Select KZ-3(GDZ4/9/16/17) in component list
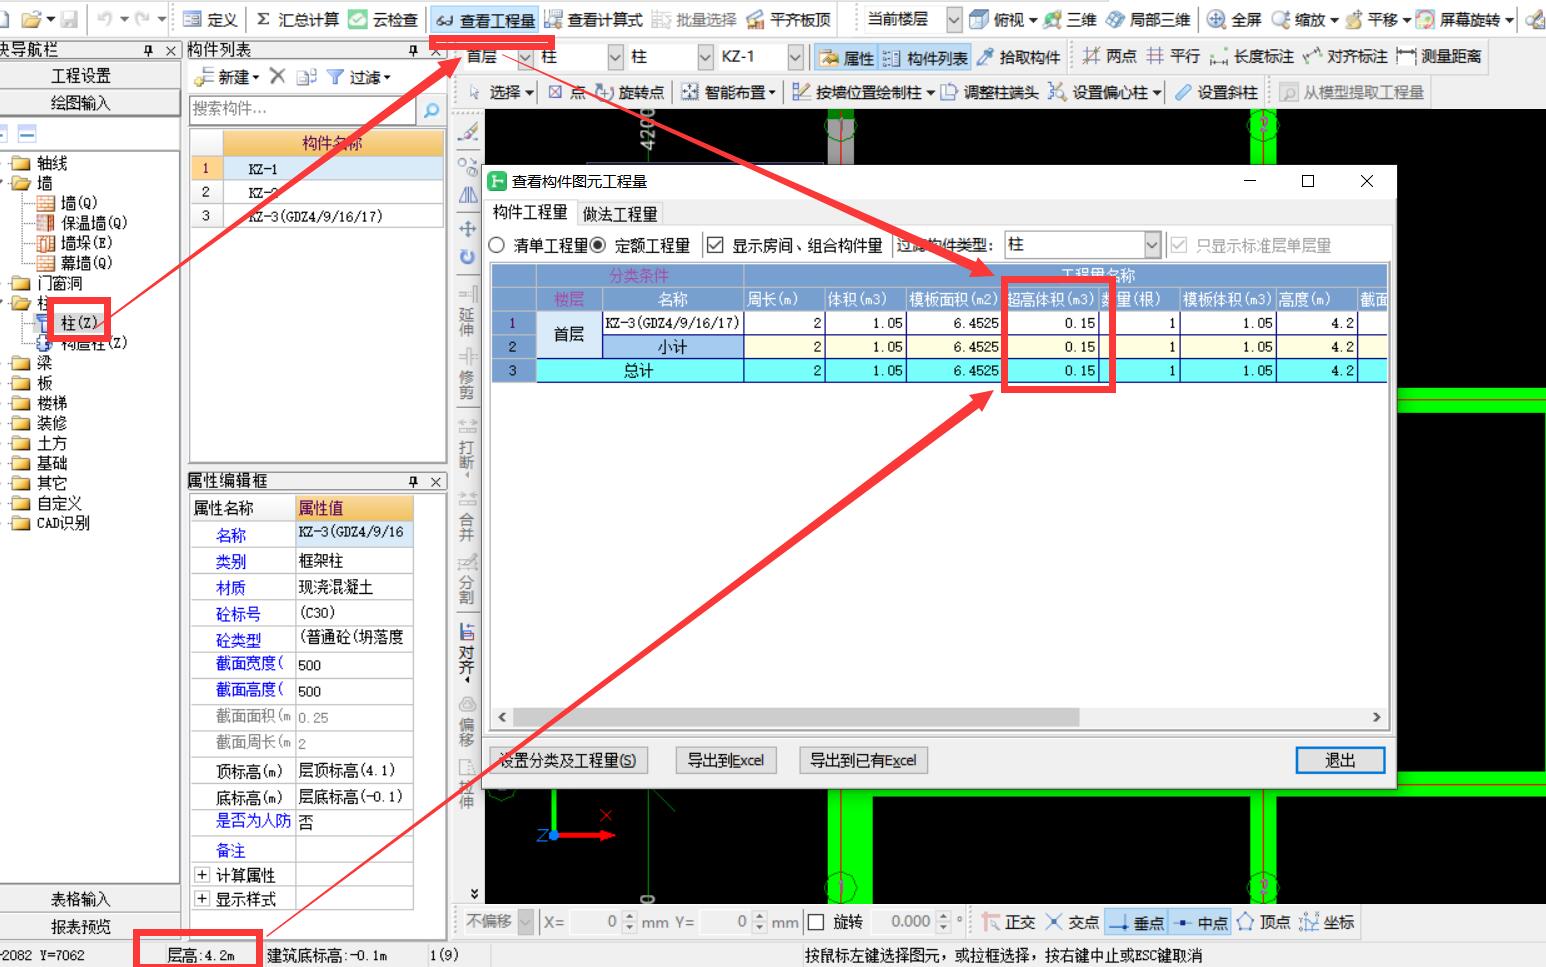 click(x=316, y=216)
